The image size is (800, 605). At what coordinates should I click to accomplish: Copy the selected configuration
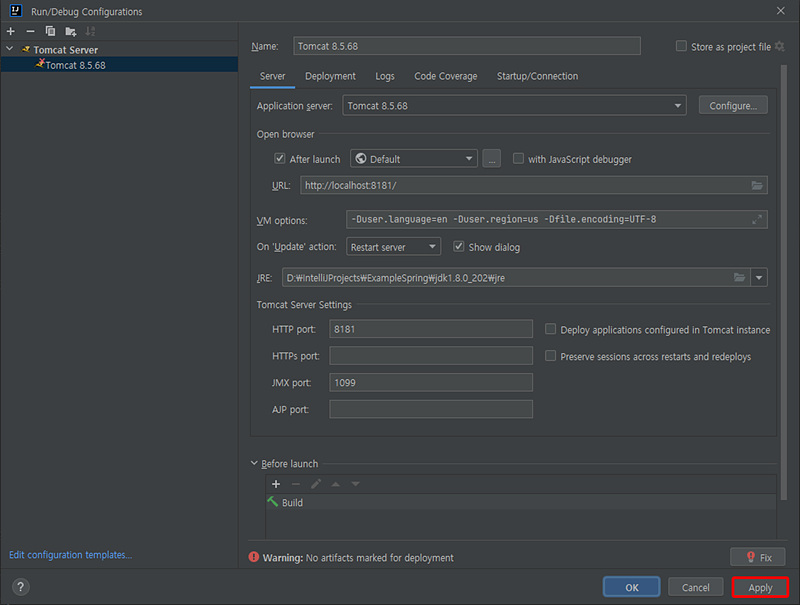click(50, 32)
